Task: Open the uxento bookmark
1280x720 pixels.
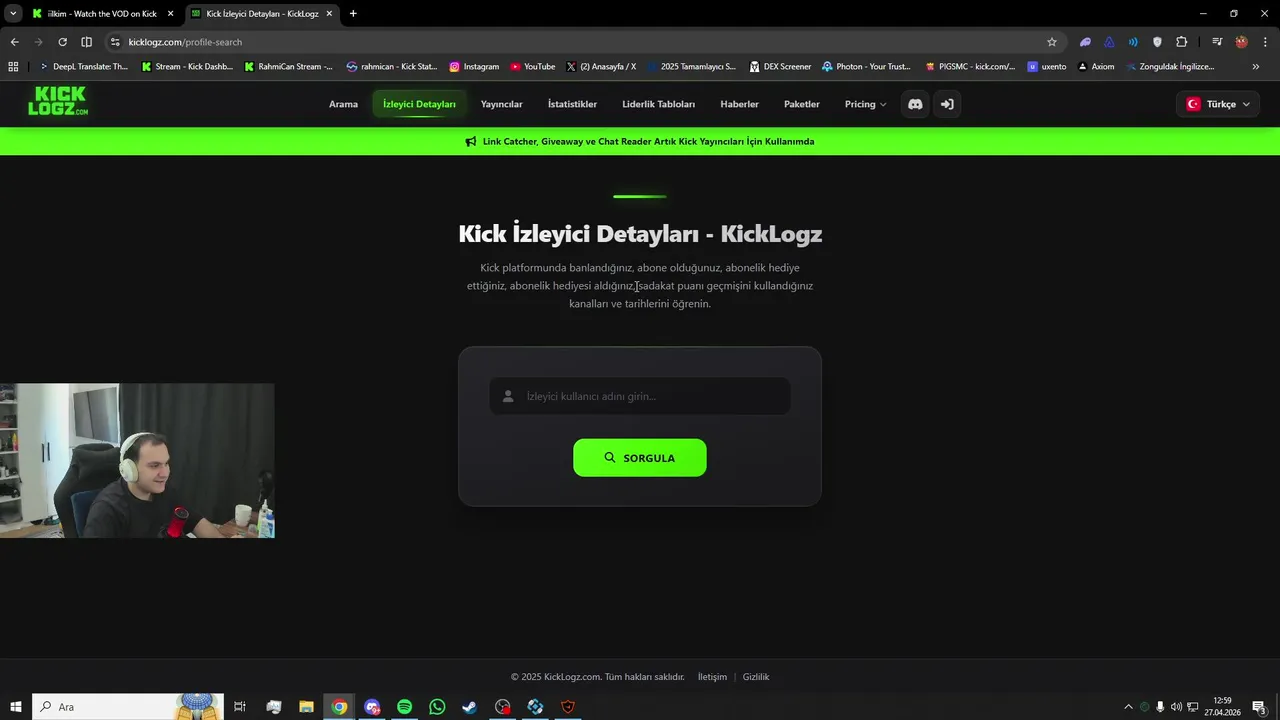Action: (x=1047, y=67)
